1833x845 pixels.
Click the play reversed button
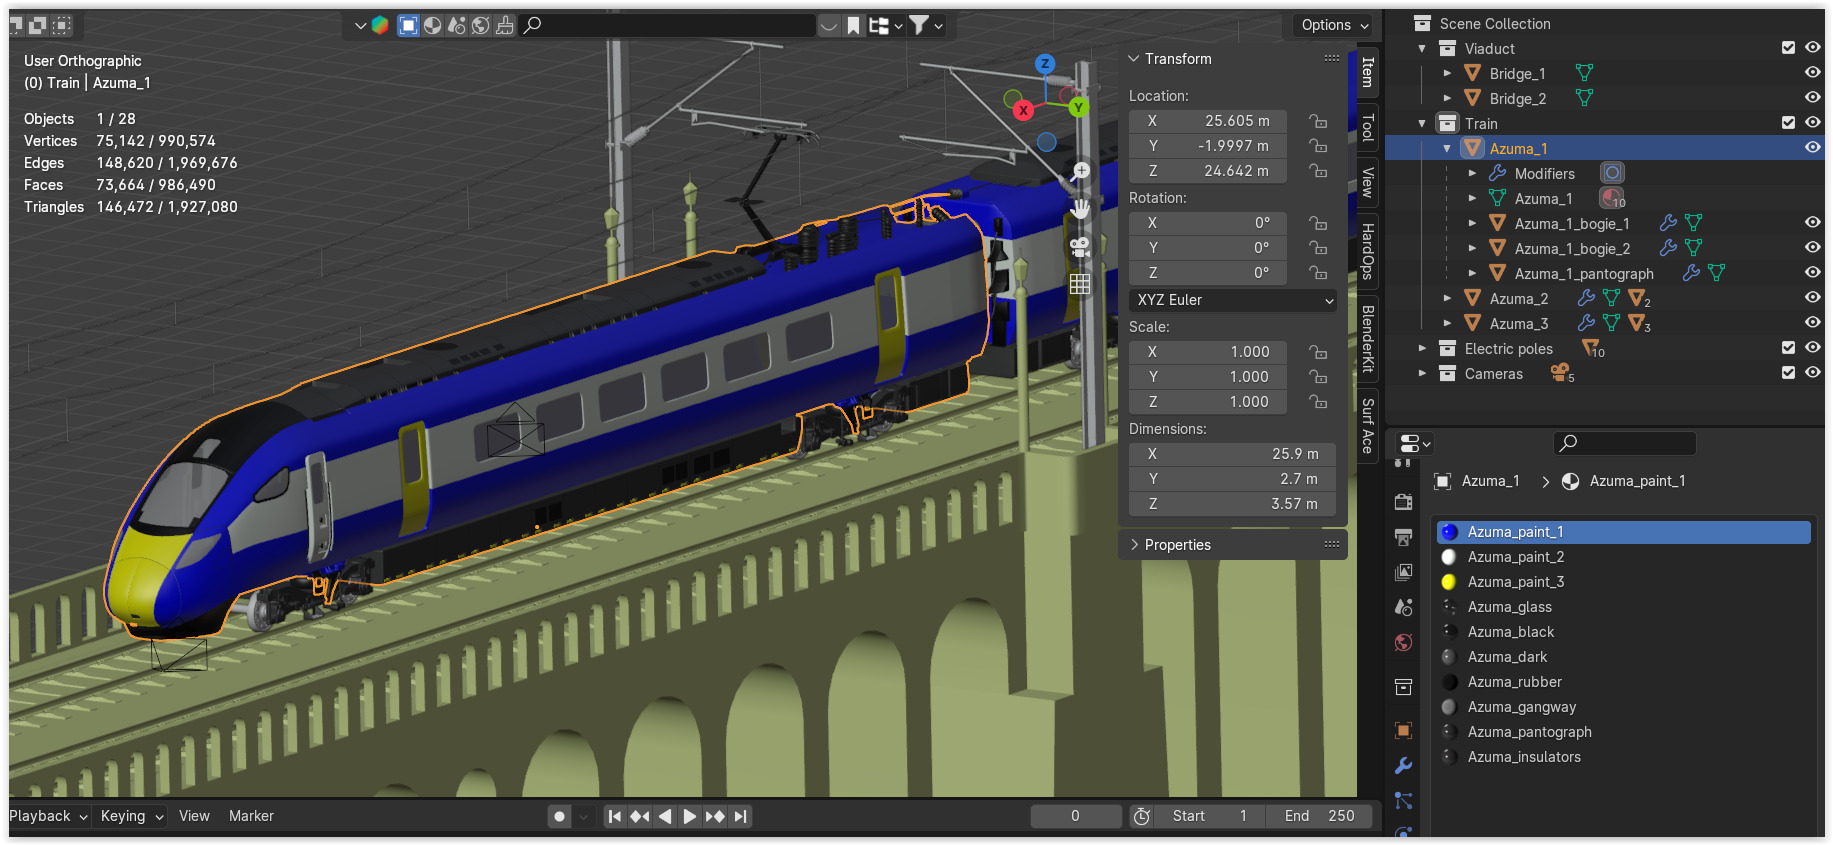[665, 816]
